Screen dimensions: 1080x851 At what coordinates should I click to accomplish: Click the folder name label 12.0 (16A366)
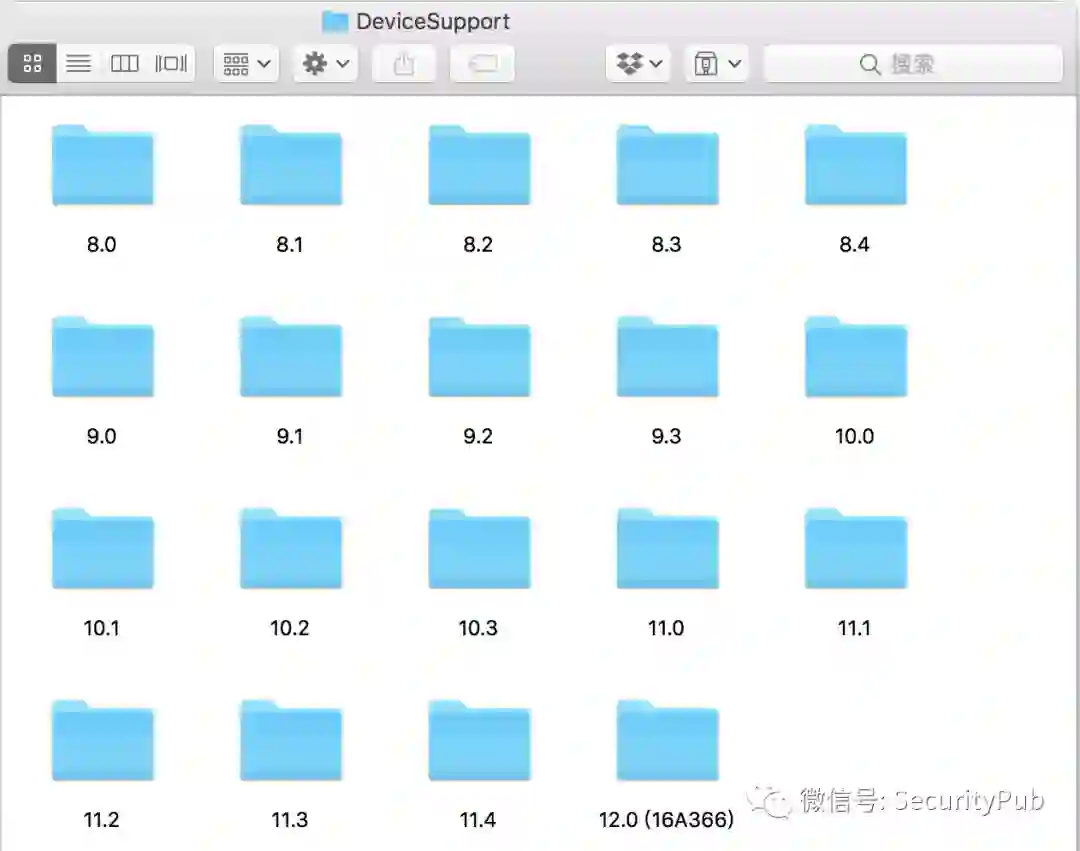(x=666, y=819)
